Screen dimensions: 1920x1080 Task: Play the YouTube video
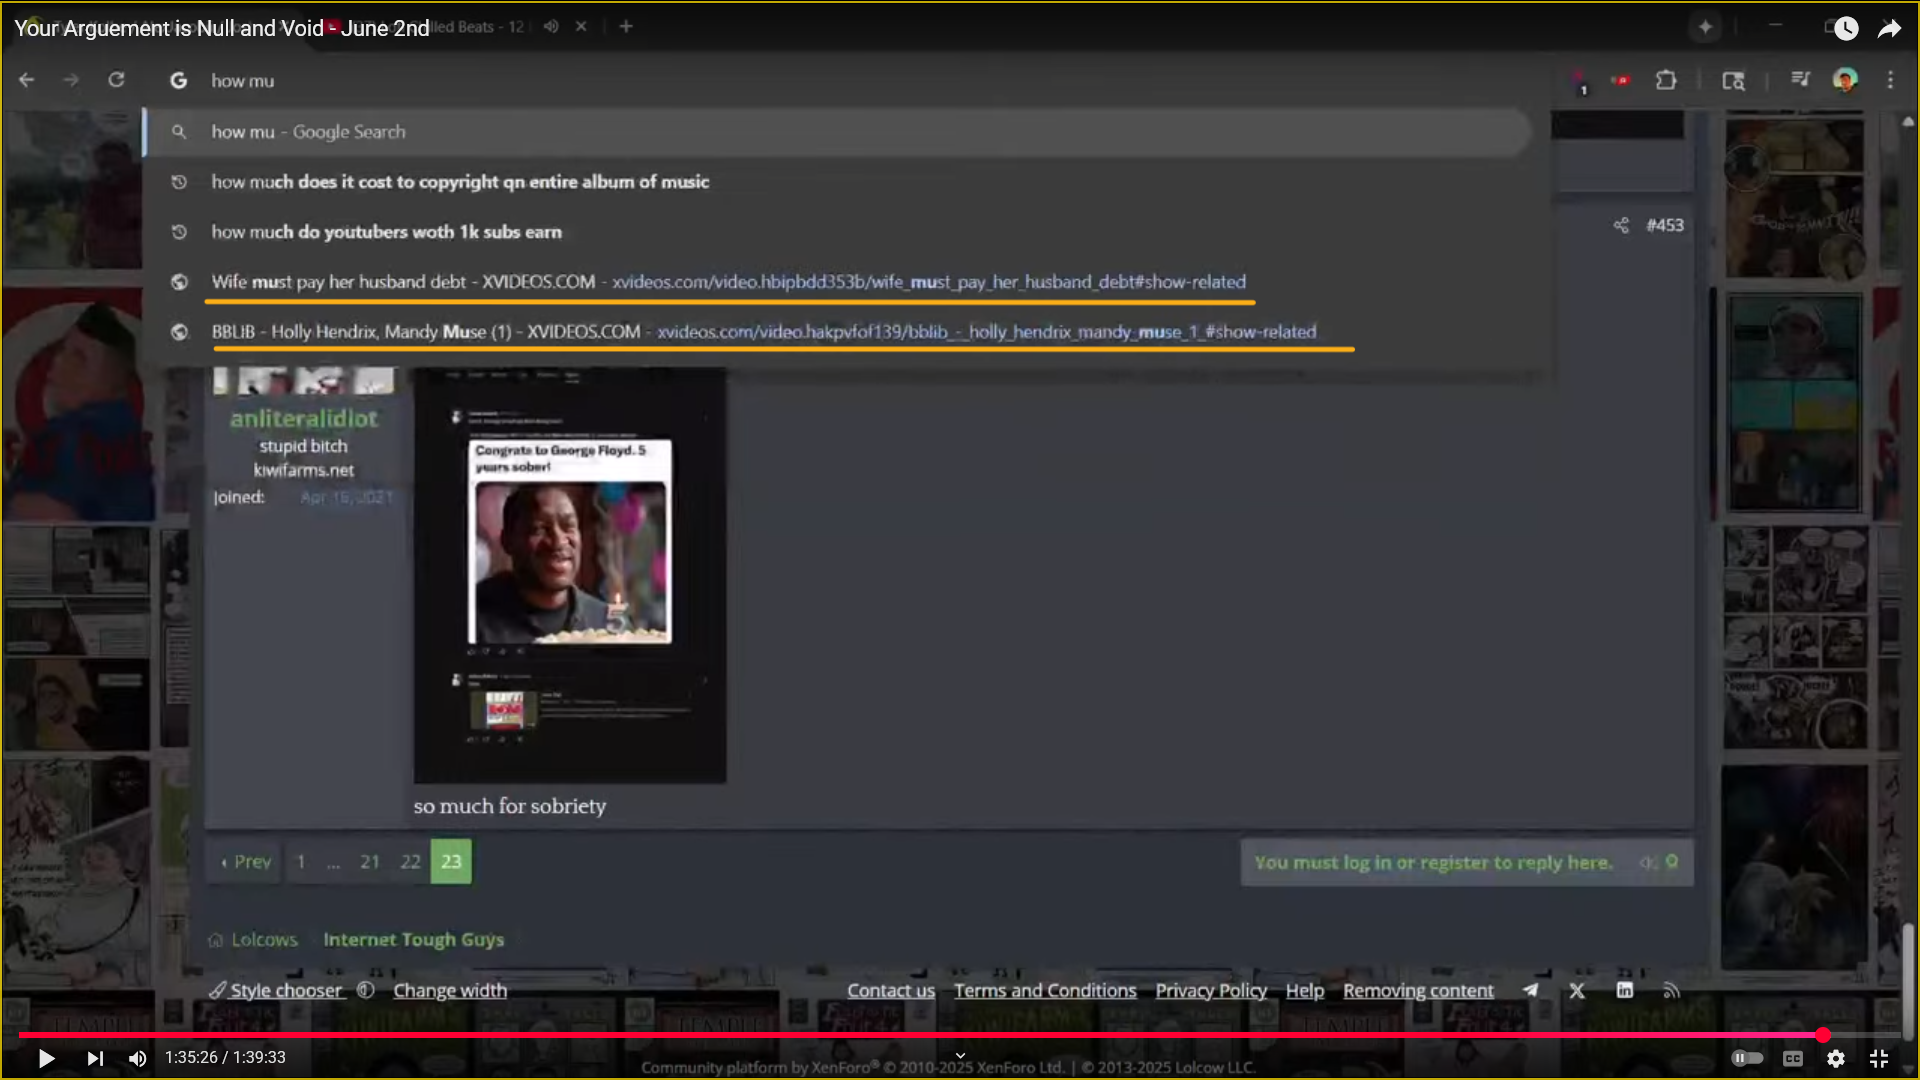pos(46,1058)
